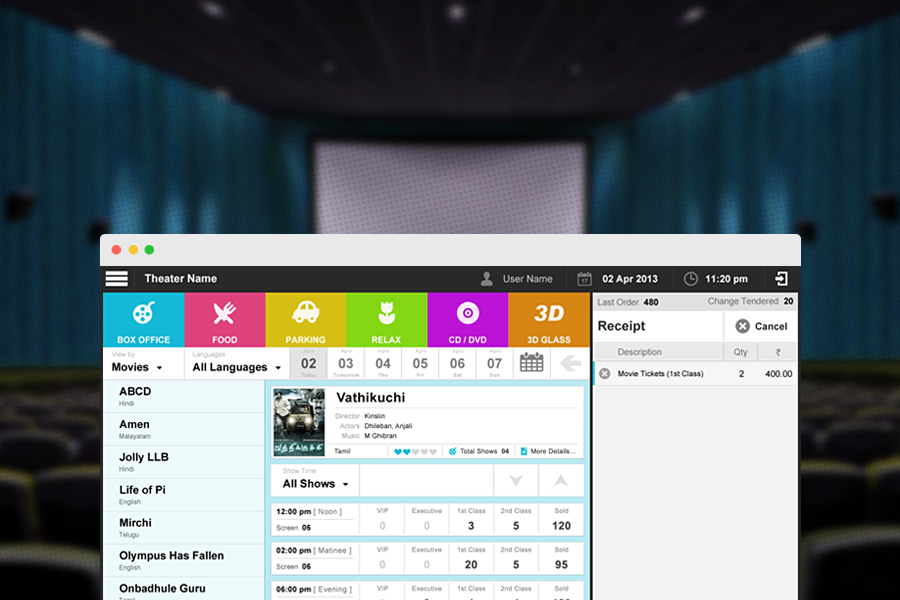Open the calendar grid date picker
This screenshot has width=900, height=600.
(532, 363)
